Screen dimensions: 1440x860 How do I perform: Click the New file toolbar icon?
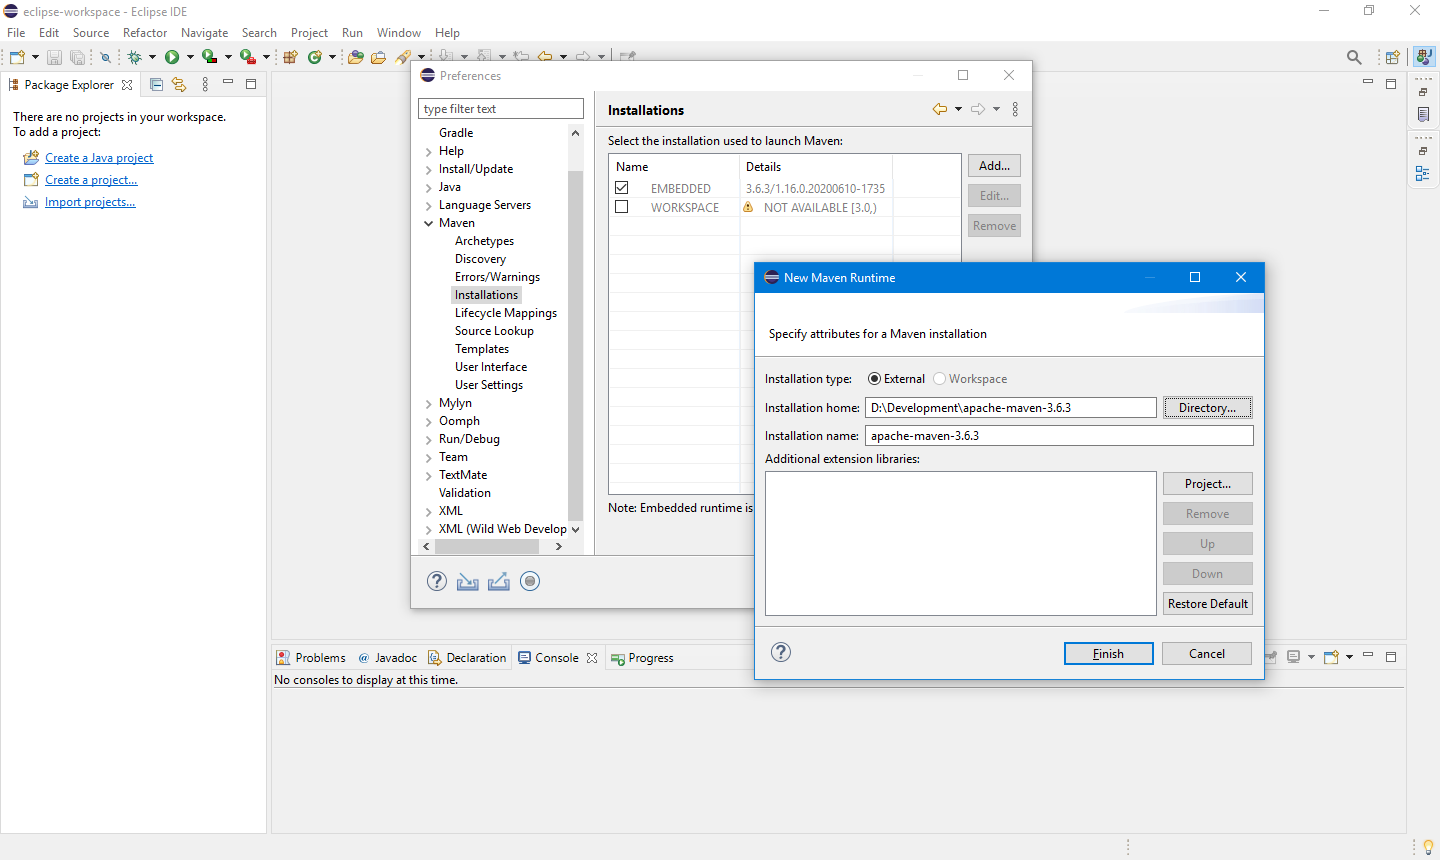pos(17,57)
